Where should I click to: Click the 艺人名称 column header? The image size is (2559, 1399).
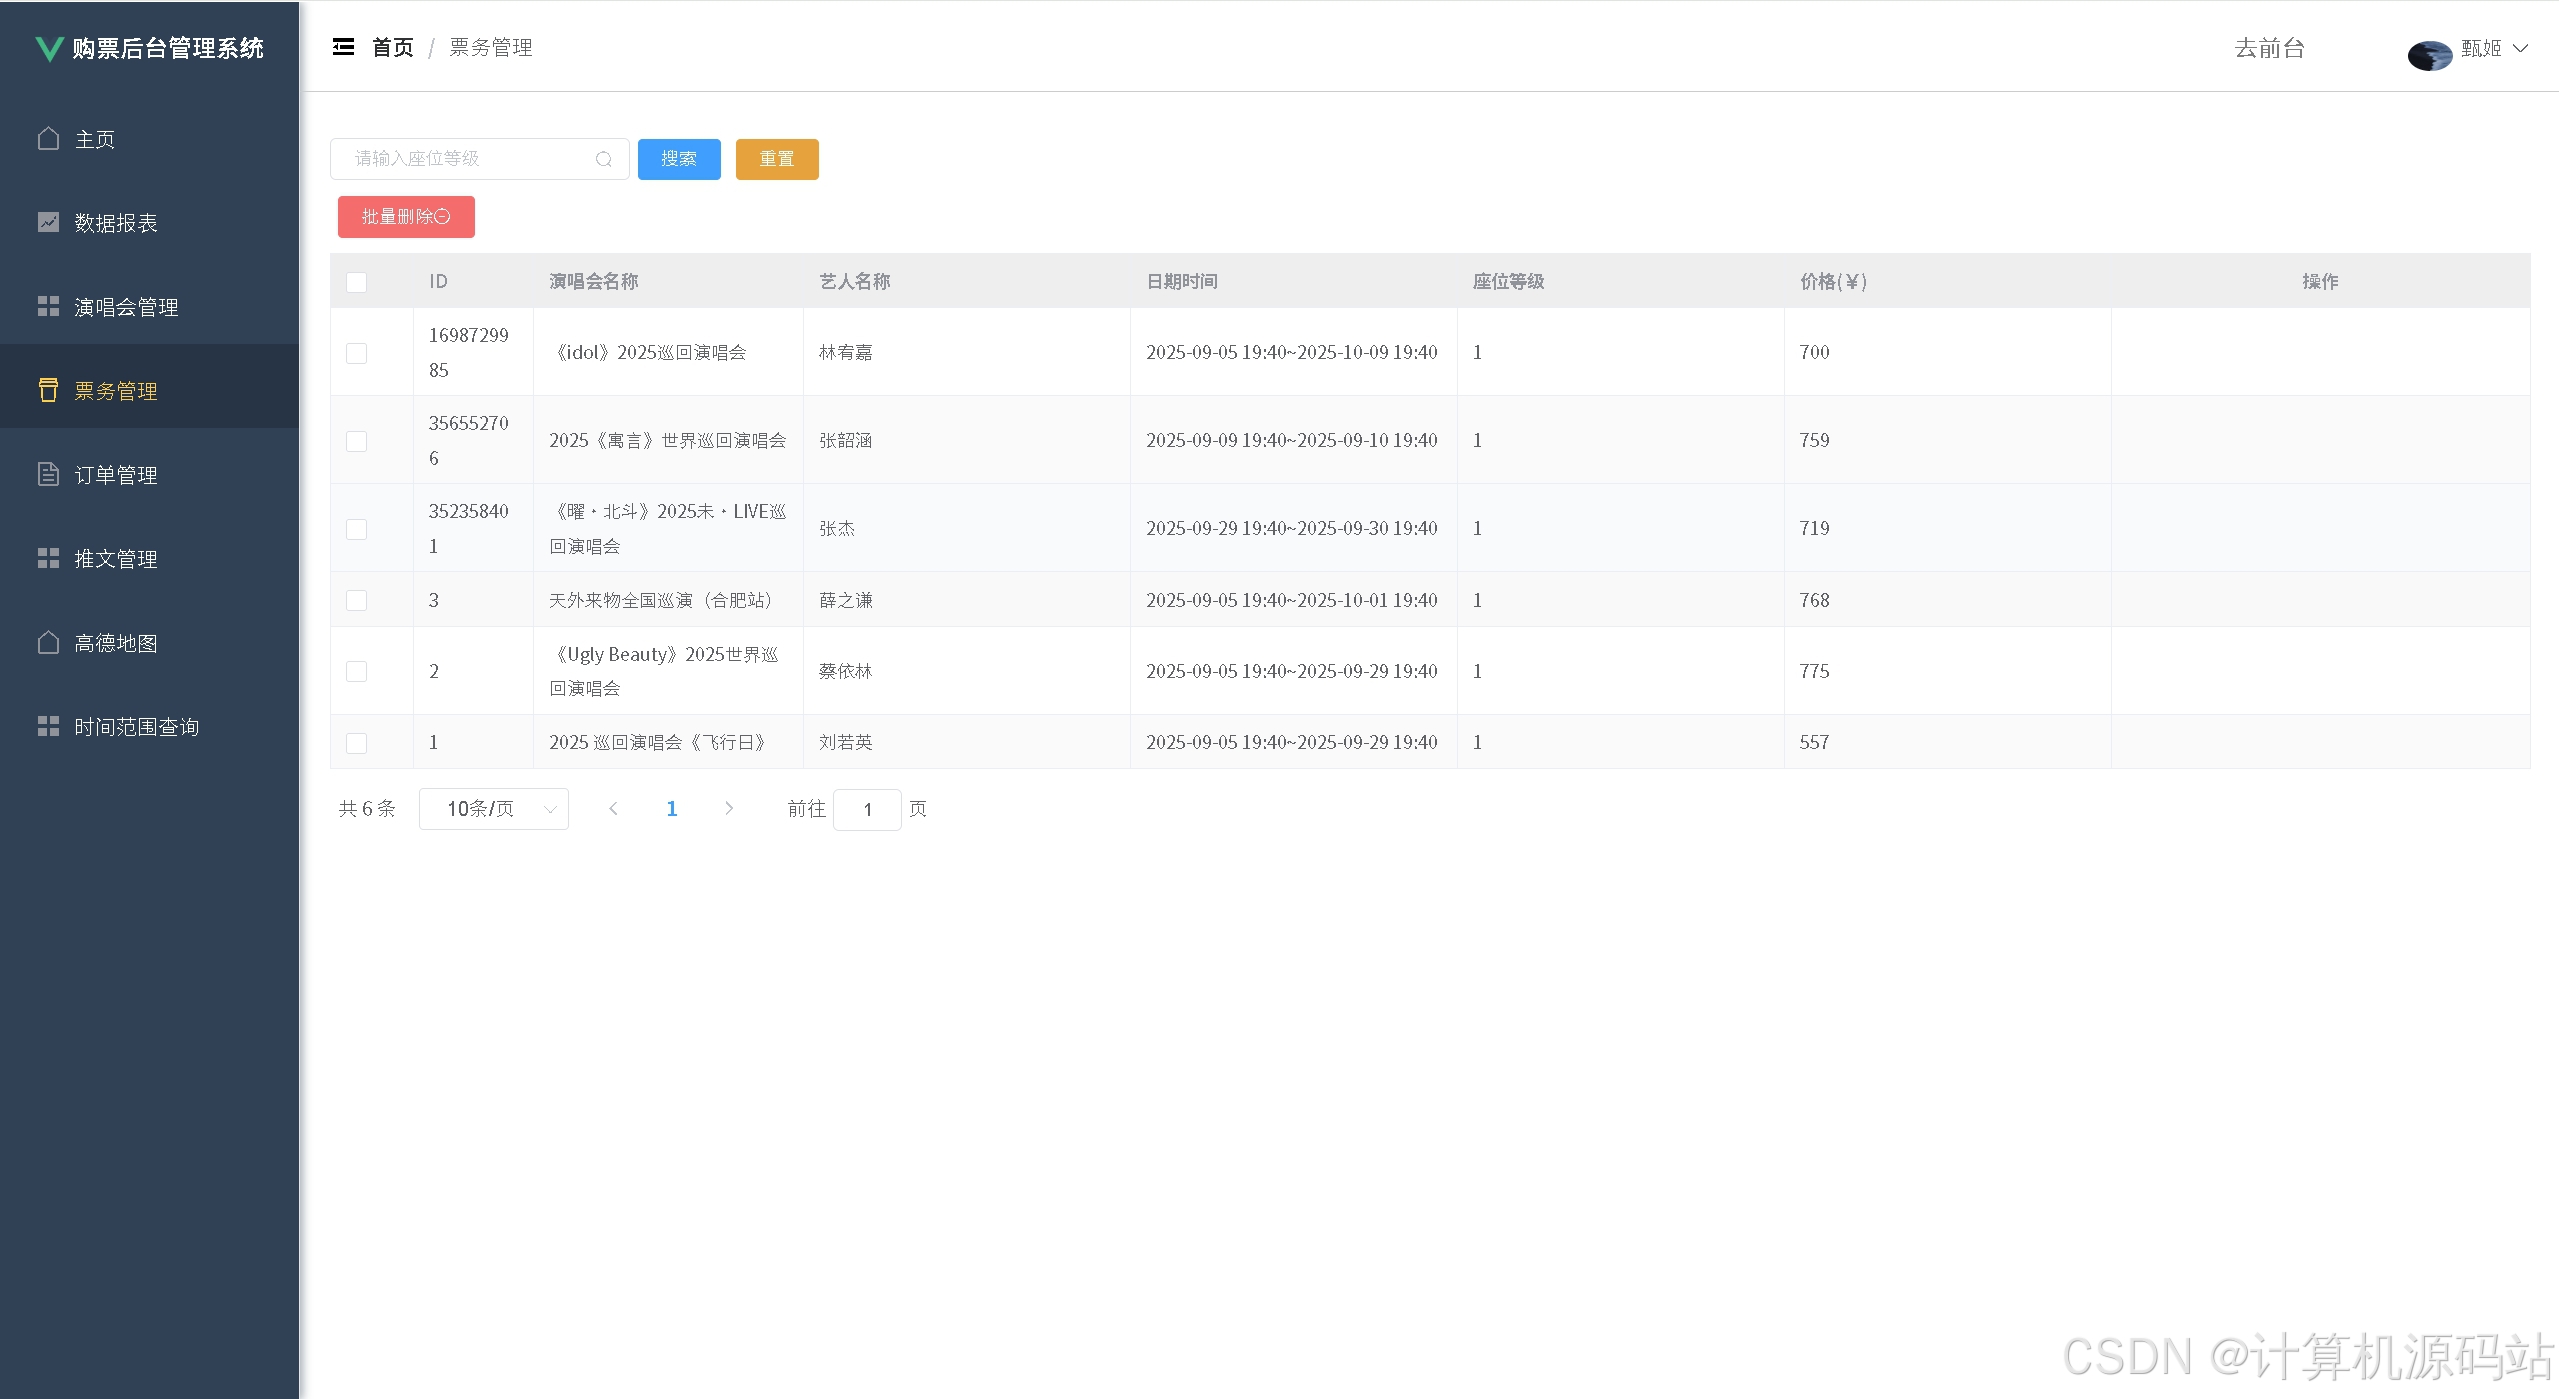tap(854, 282)
